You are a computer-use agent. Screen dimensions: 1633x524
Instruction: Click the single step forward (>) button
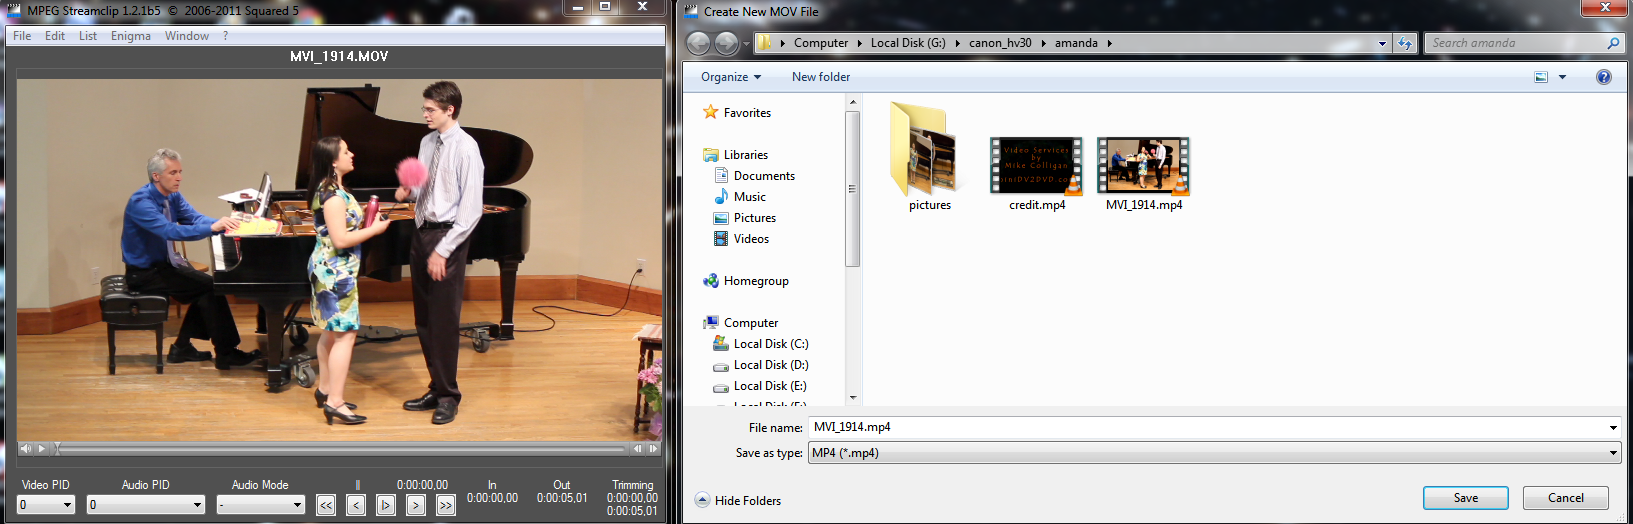416,505
